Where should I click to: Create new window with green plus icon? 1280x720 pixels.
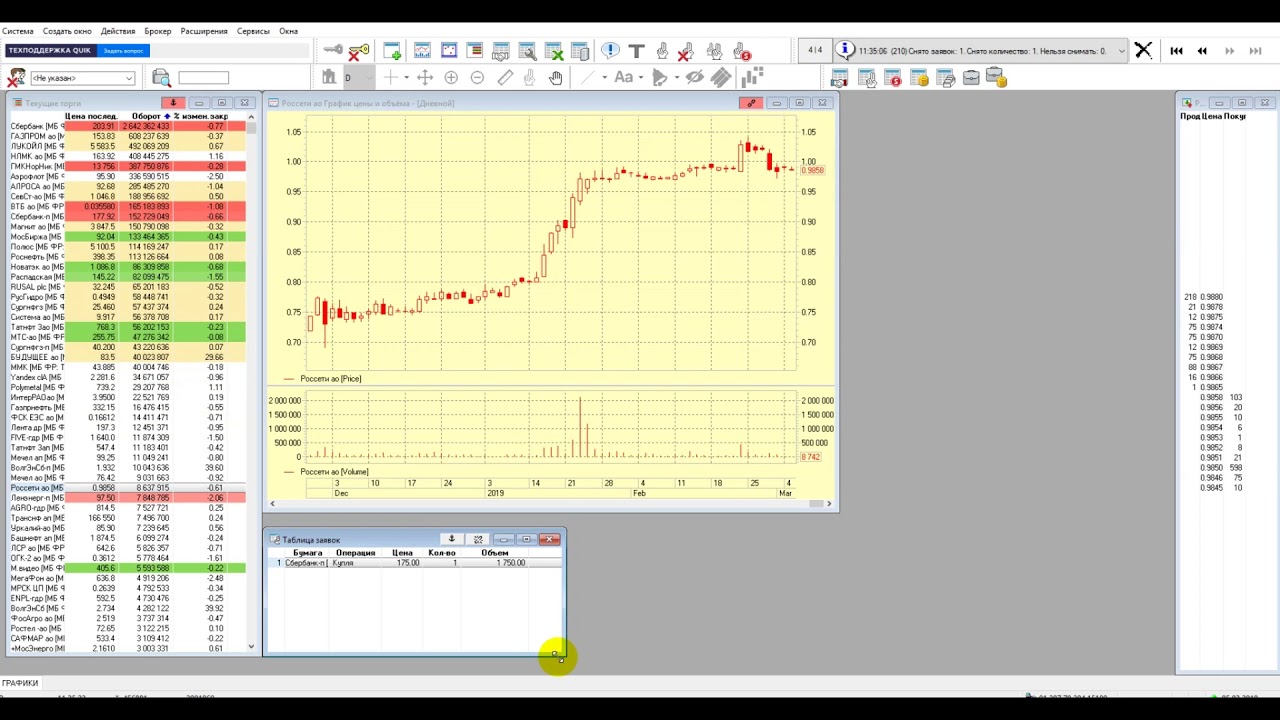click(392, 51)
